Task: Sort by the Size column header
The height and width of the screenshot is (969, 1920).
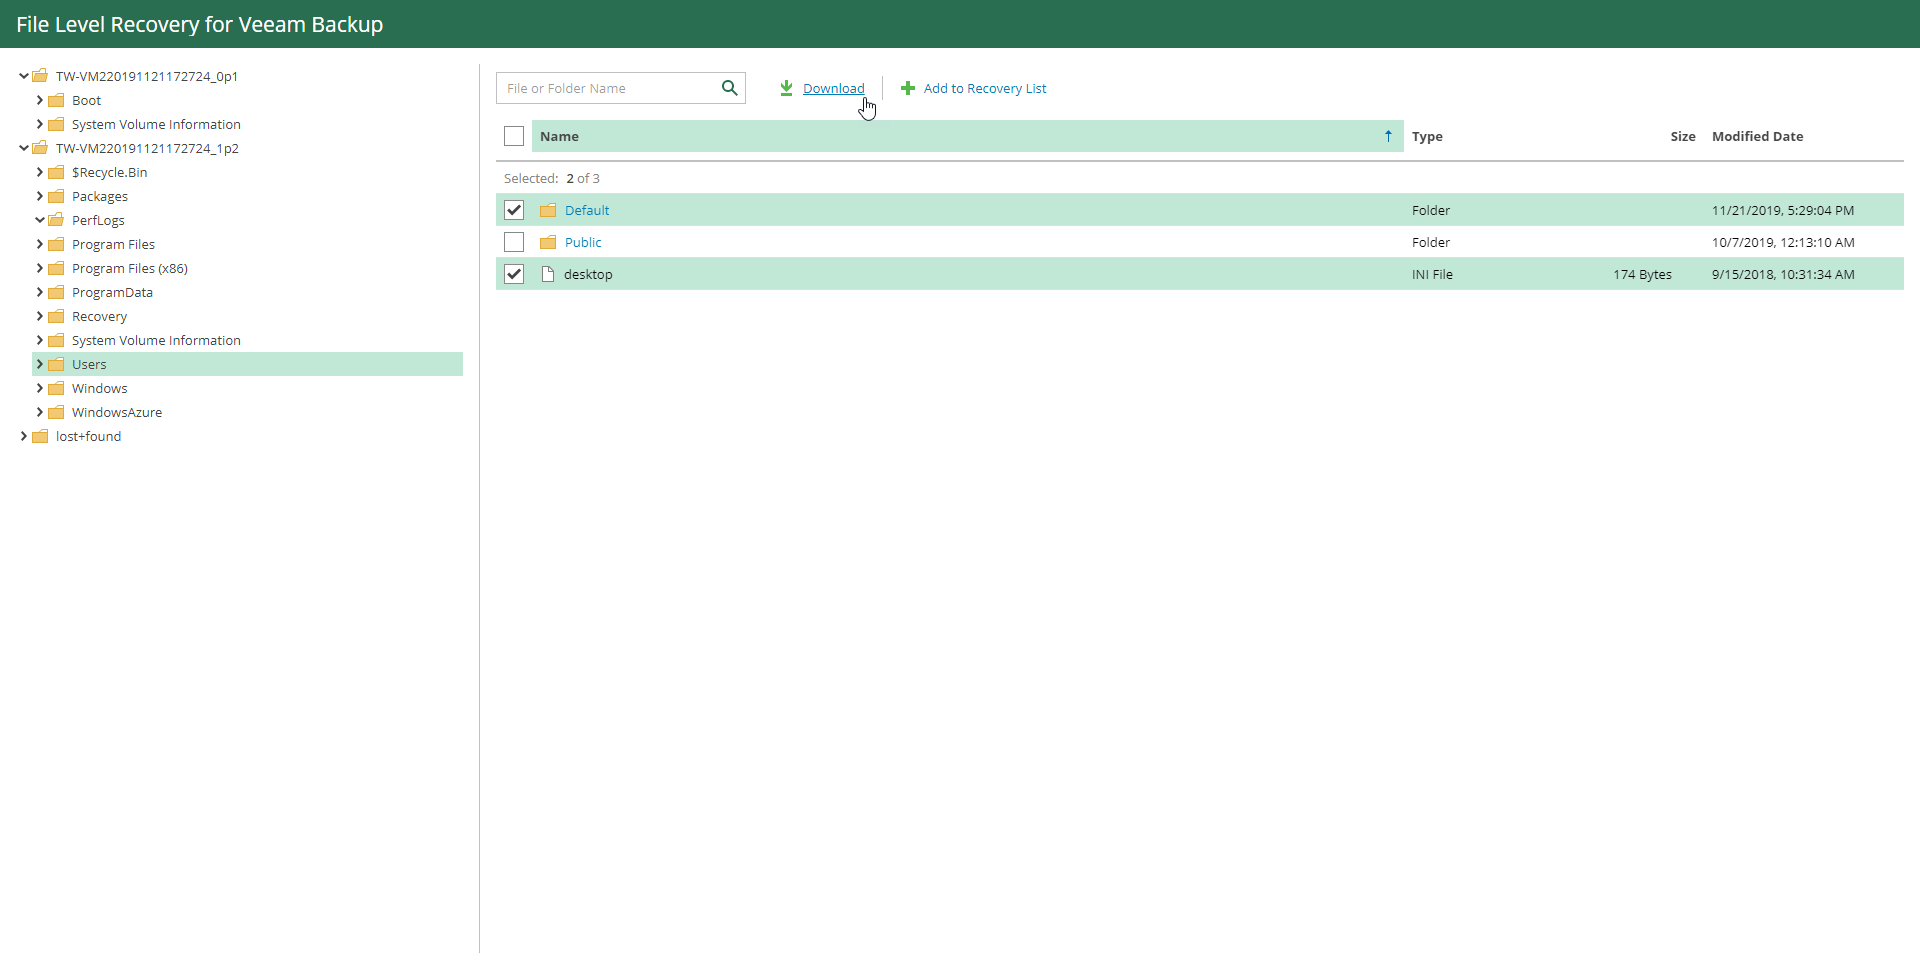Action: click(x=1683, y=136)
